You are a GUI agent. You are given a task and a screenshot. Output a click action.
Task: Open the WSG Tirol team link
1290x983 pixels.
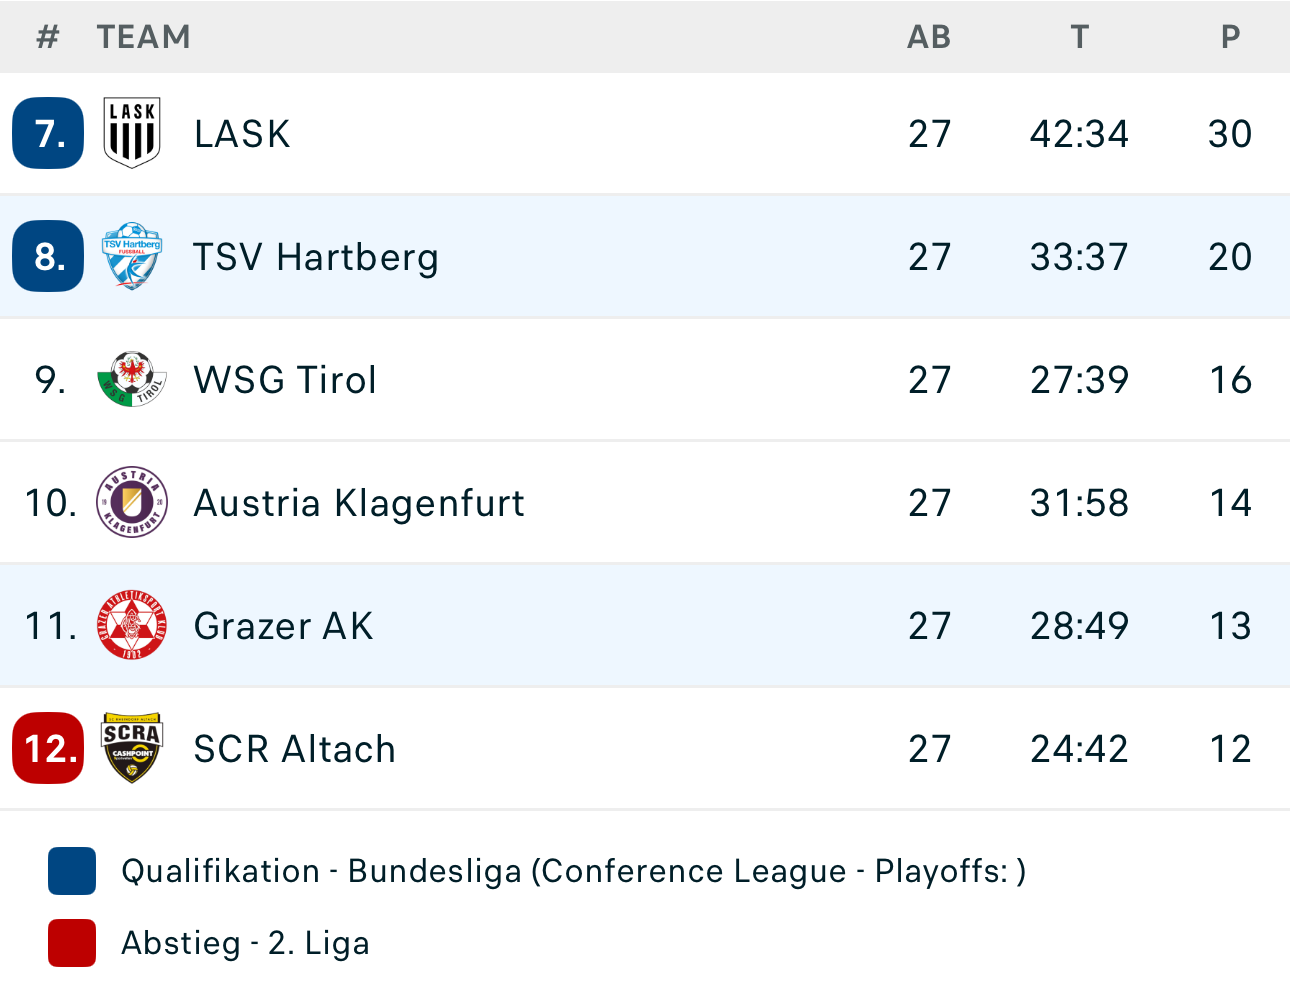[x=285, y=380]
